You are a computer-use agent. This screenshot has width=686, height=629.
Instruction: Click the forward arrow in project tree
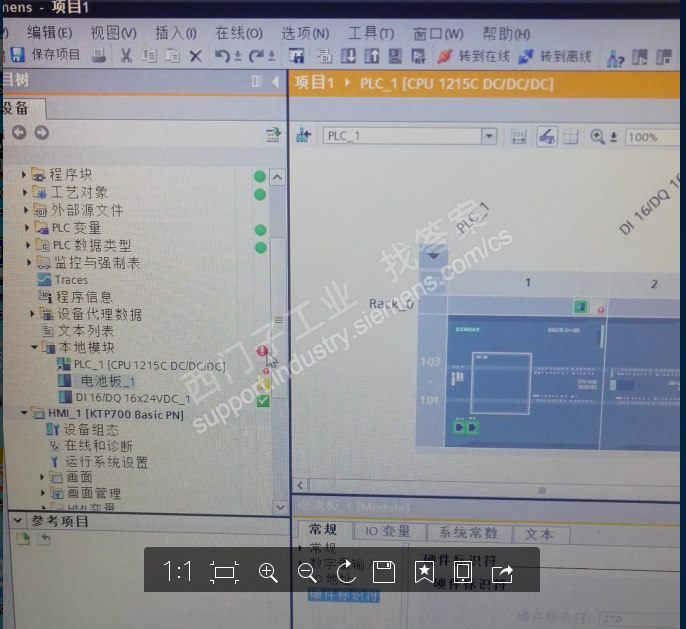[42, 132]
